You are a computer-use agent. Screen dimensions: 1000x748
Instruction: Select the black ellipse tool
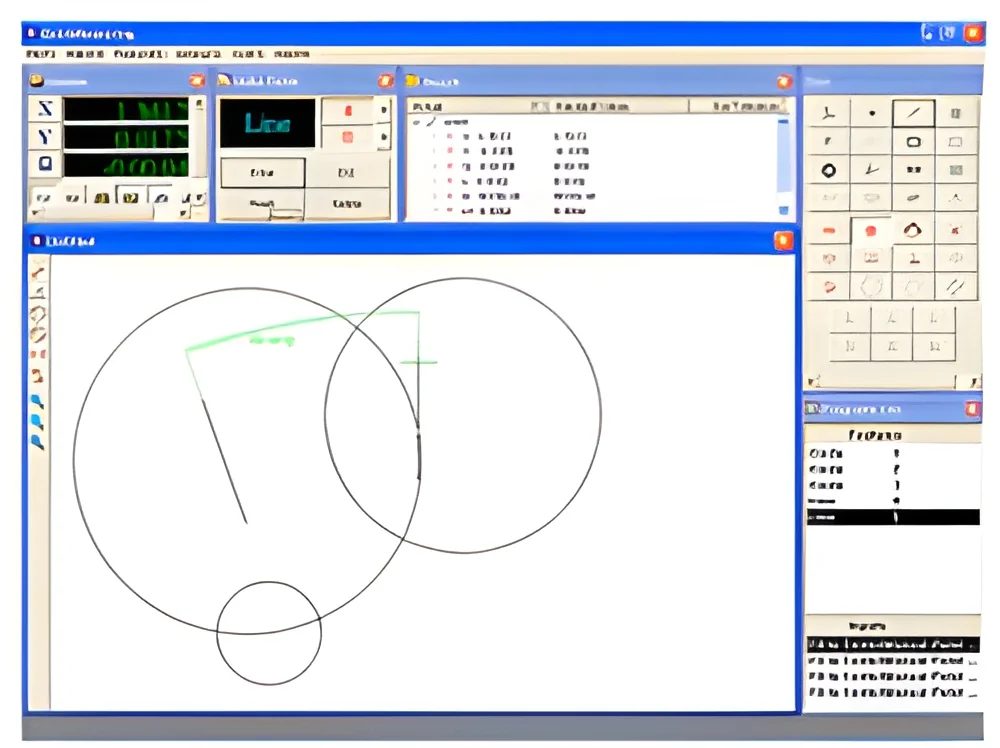point(913,198)
